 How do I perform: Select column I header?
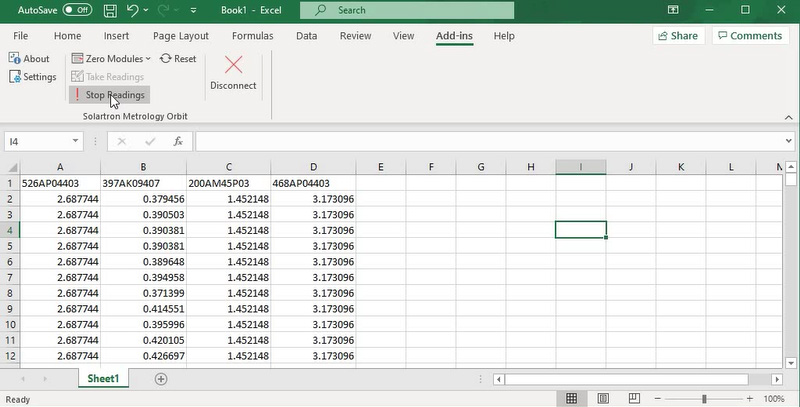point(581,167)
